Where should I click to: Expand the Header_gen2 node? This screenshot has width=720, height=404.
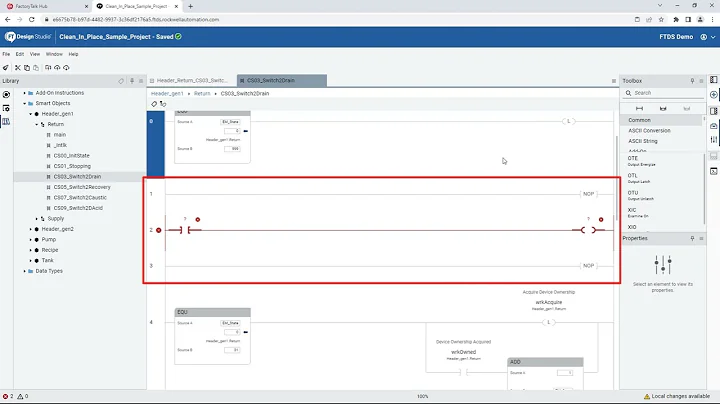[x=31, y=229]
